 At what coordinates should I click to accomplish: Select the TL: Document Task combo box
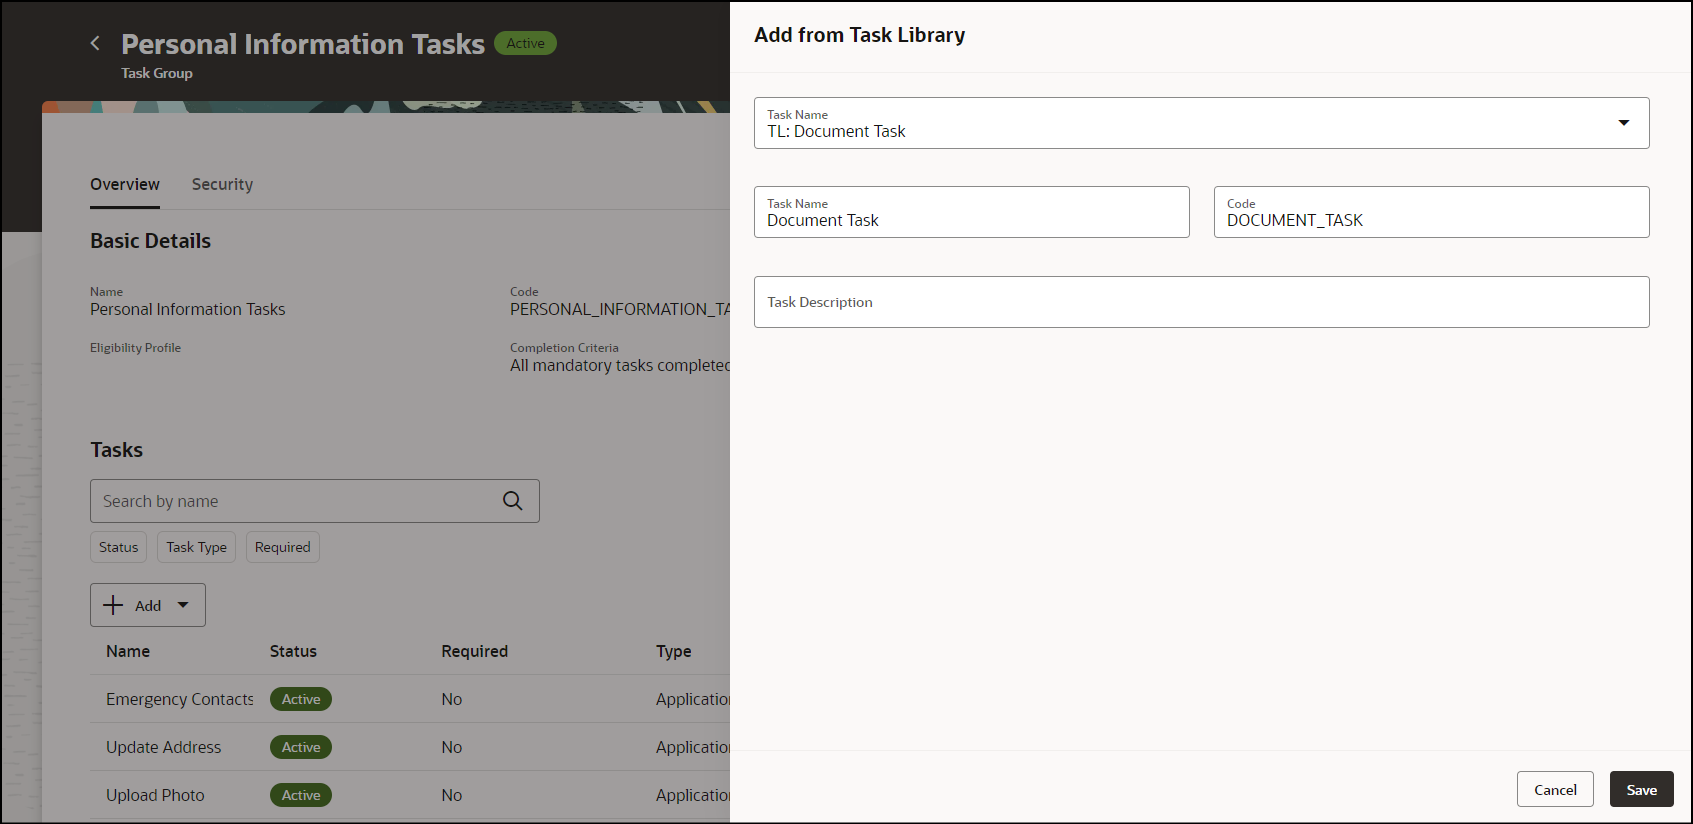coord(1202,123)
